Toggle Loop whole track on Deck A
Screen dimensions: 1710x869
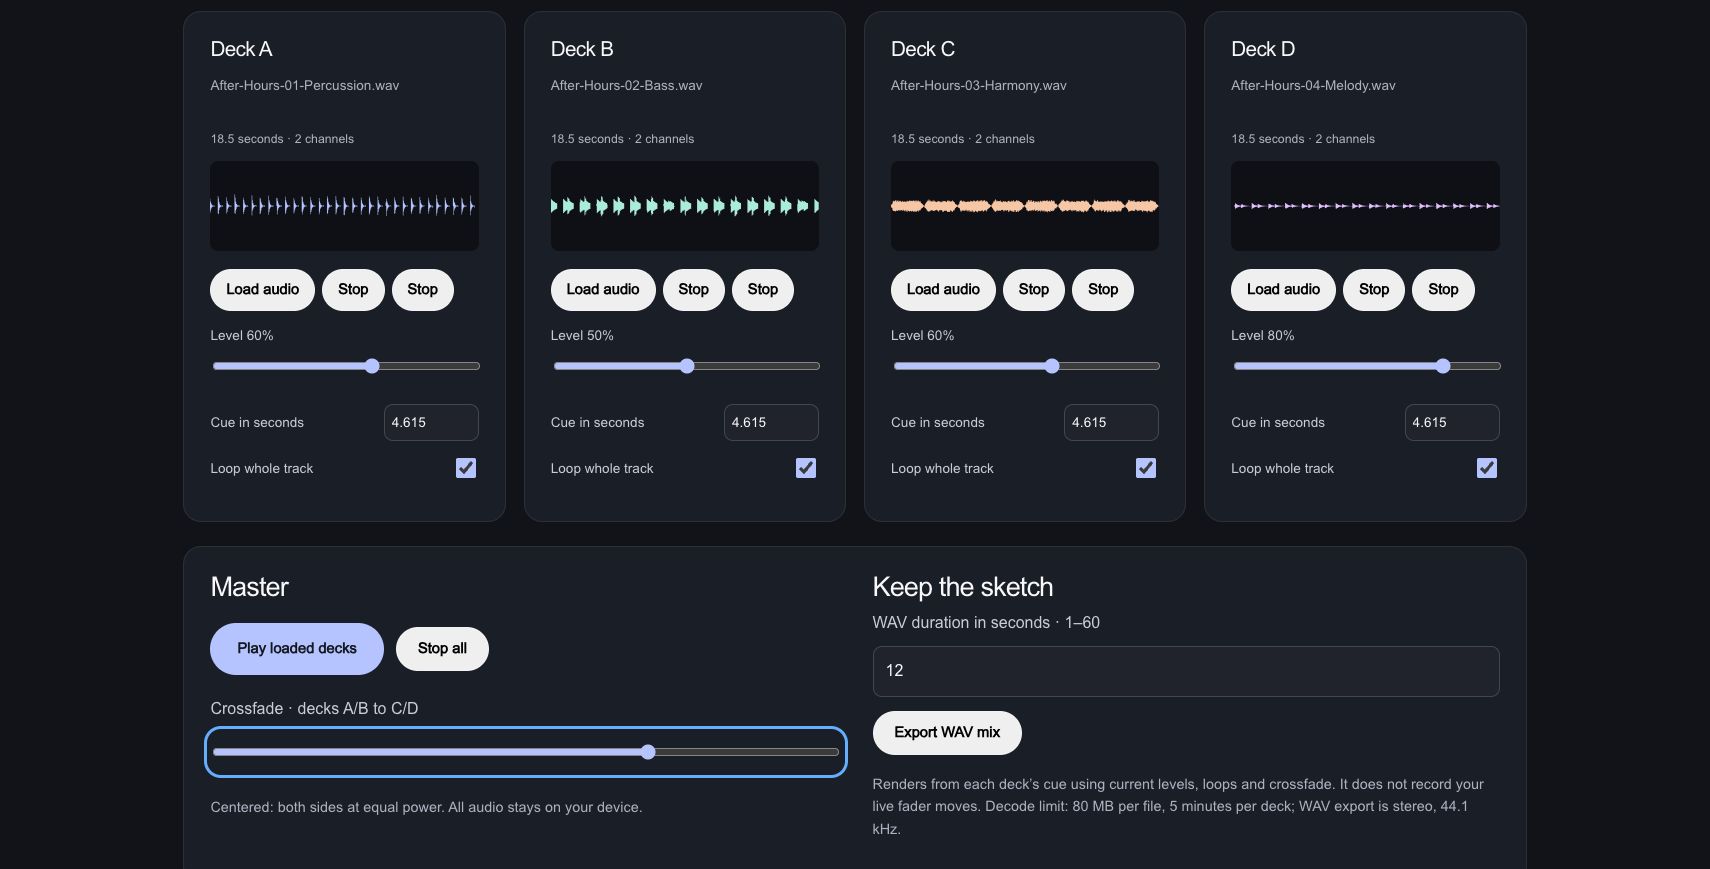tap(466, 468)
